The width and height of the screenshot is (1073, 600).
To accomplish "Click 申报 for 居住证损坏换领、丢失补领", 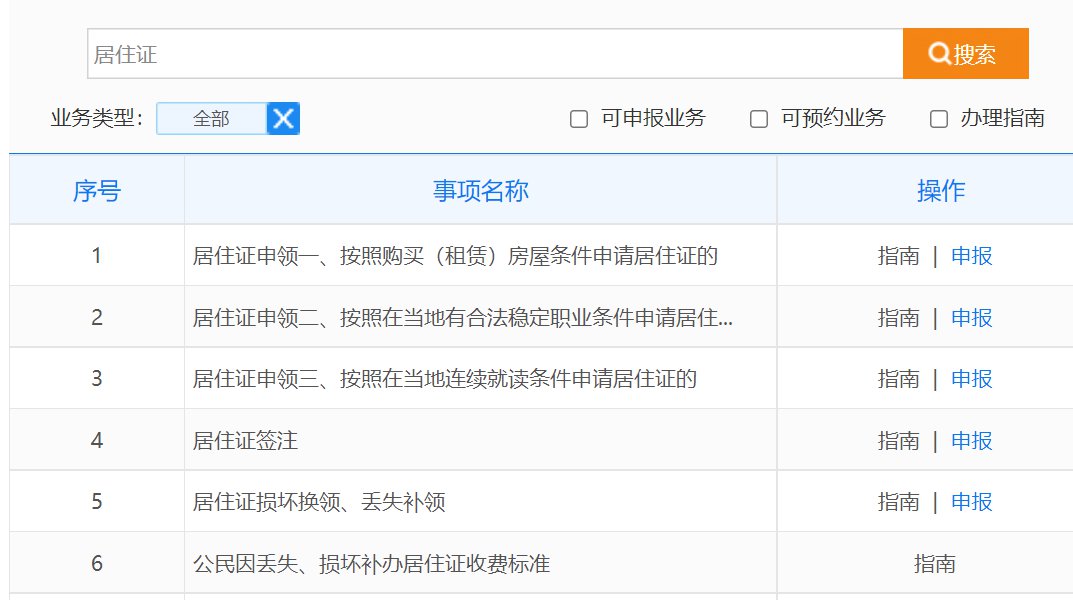I will click(971, 502).
